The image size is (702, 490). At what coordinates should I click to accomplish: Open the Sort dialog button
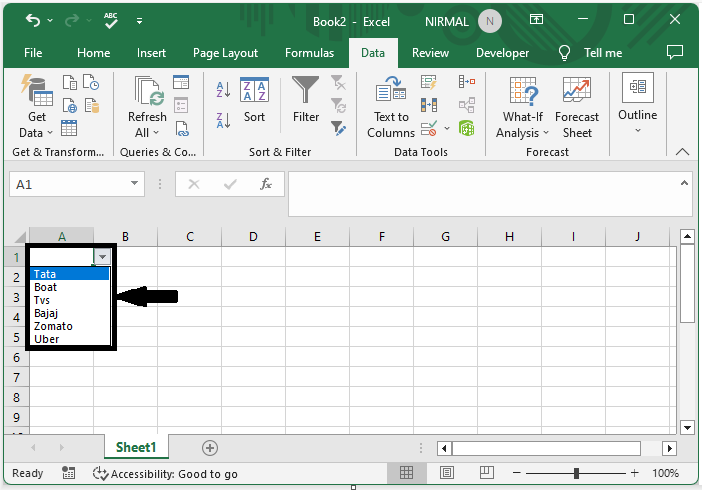254,100
